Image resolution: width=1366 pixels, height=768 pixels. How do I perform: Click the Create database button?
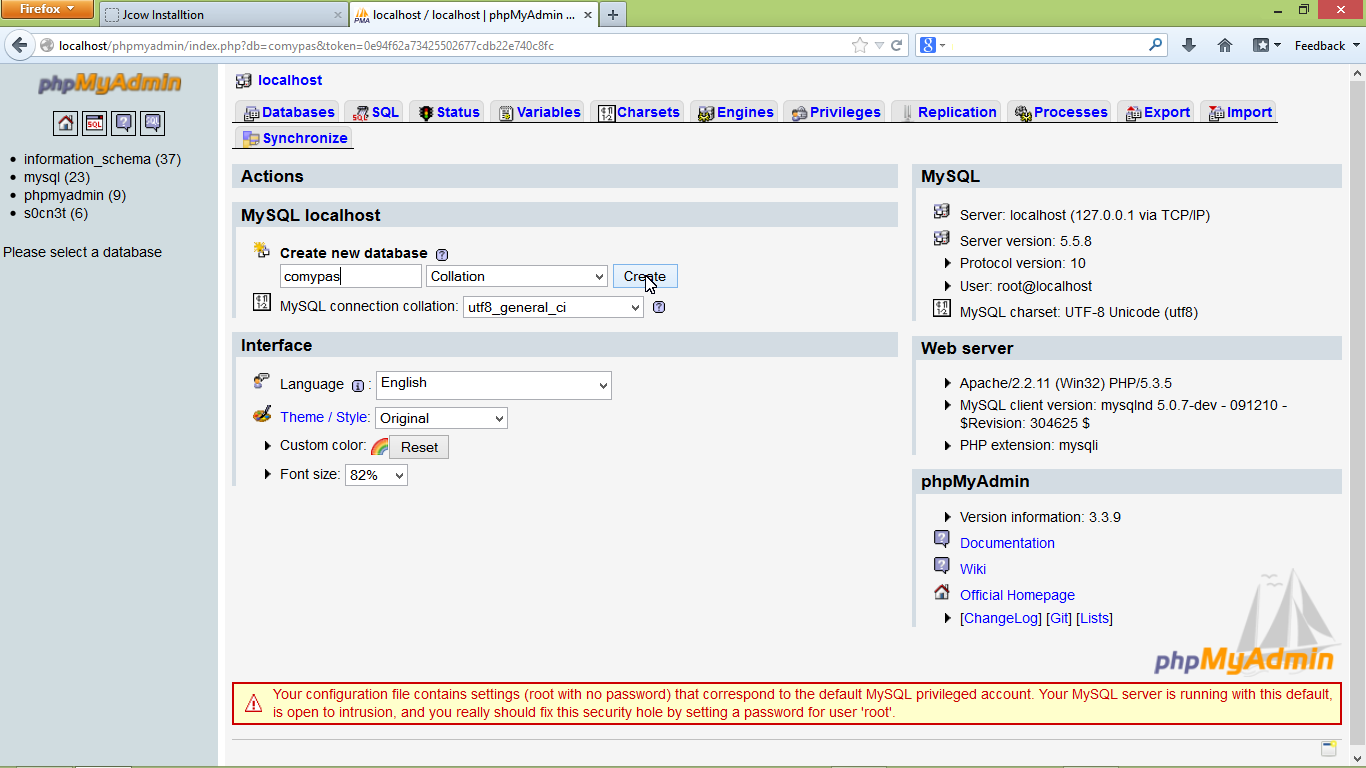[x=645, y=277]
